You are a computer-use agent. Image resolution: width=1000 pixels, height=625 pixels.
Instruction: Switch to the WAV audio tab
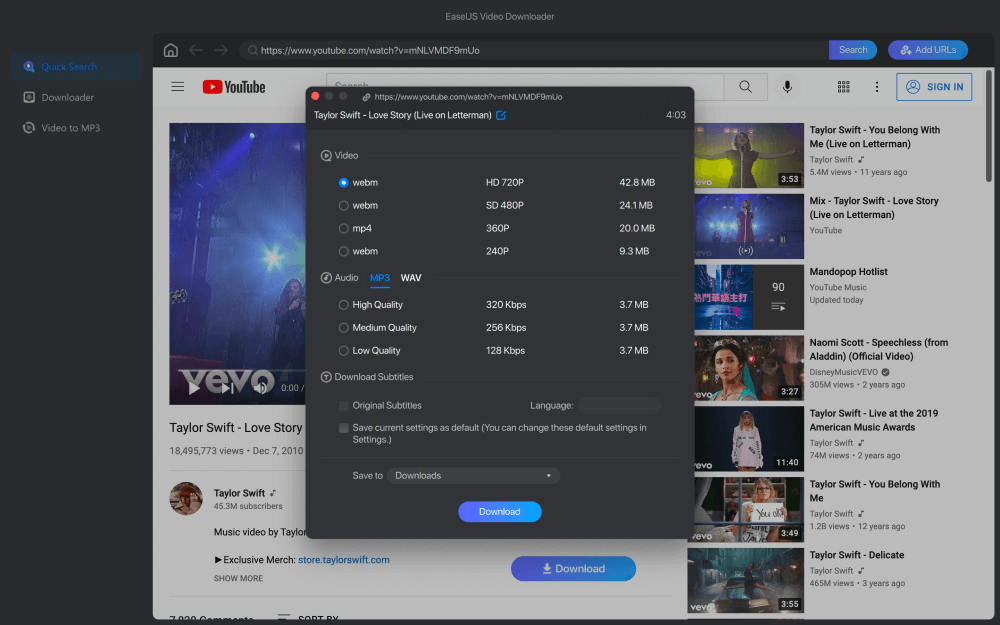(411, 278)
